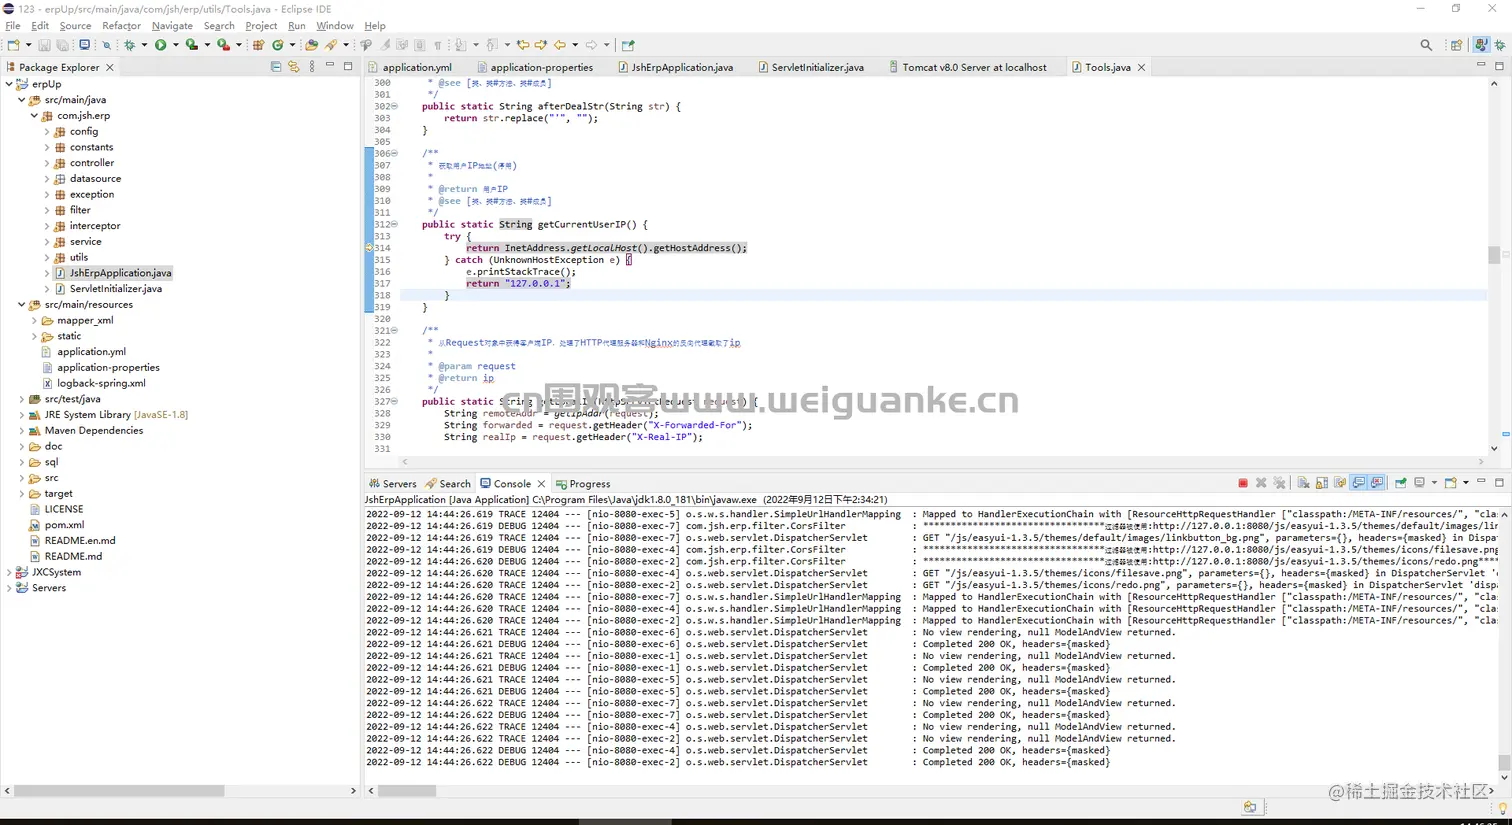Close the Tools.java editor tab
This screenshot has height=825, width=1512.
[1141, 67]
